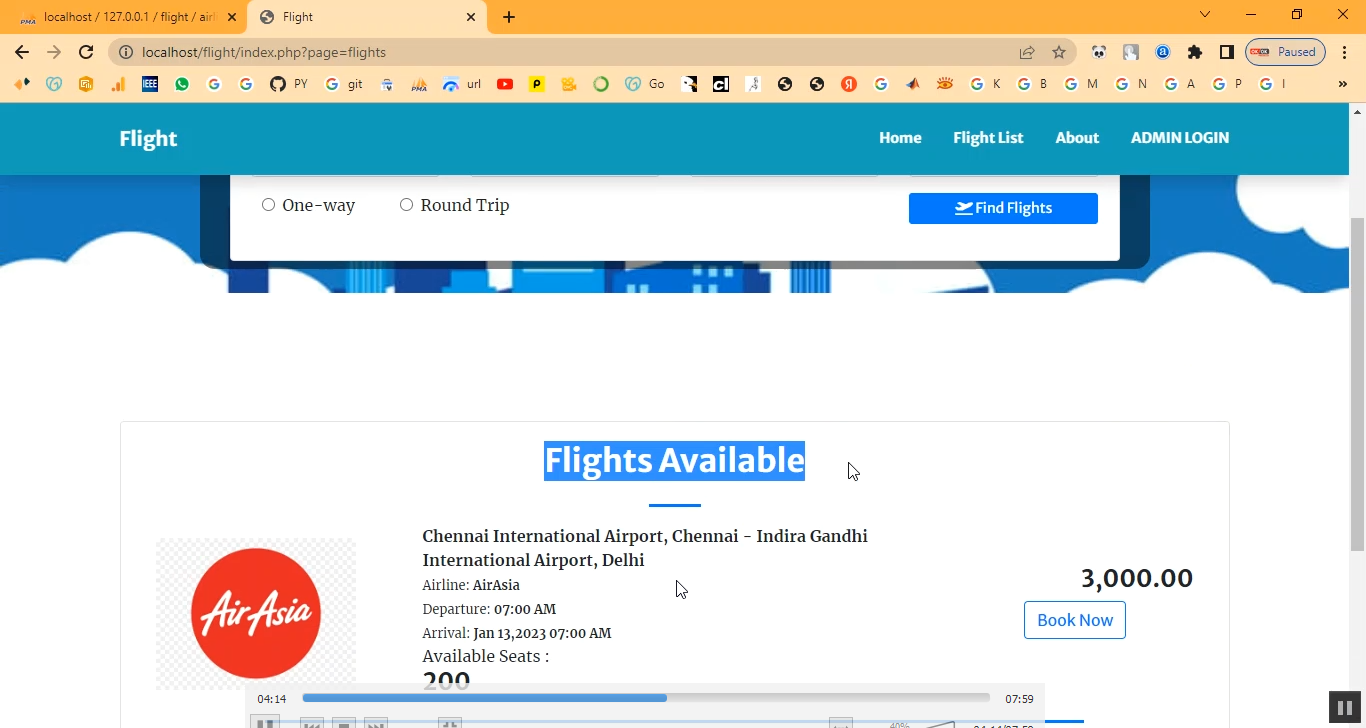
Task: Click the browser reload page icon
Action: coord(86,52)
